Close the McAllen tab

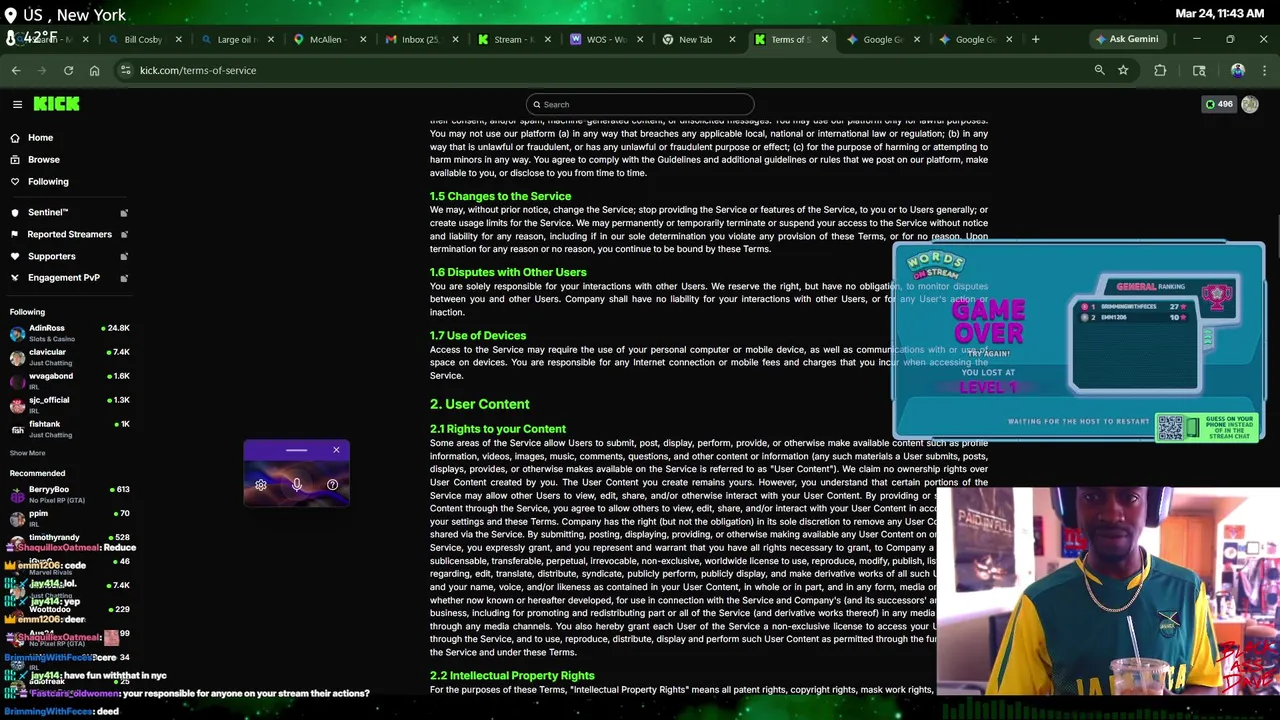363,39
